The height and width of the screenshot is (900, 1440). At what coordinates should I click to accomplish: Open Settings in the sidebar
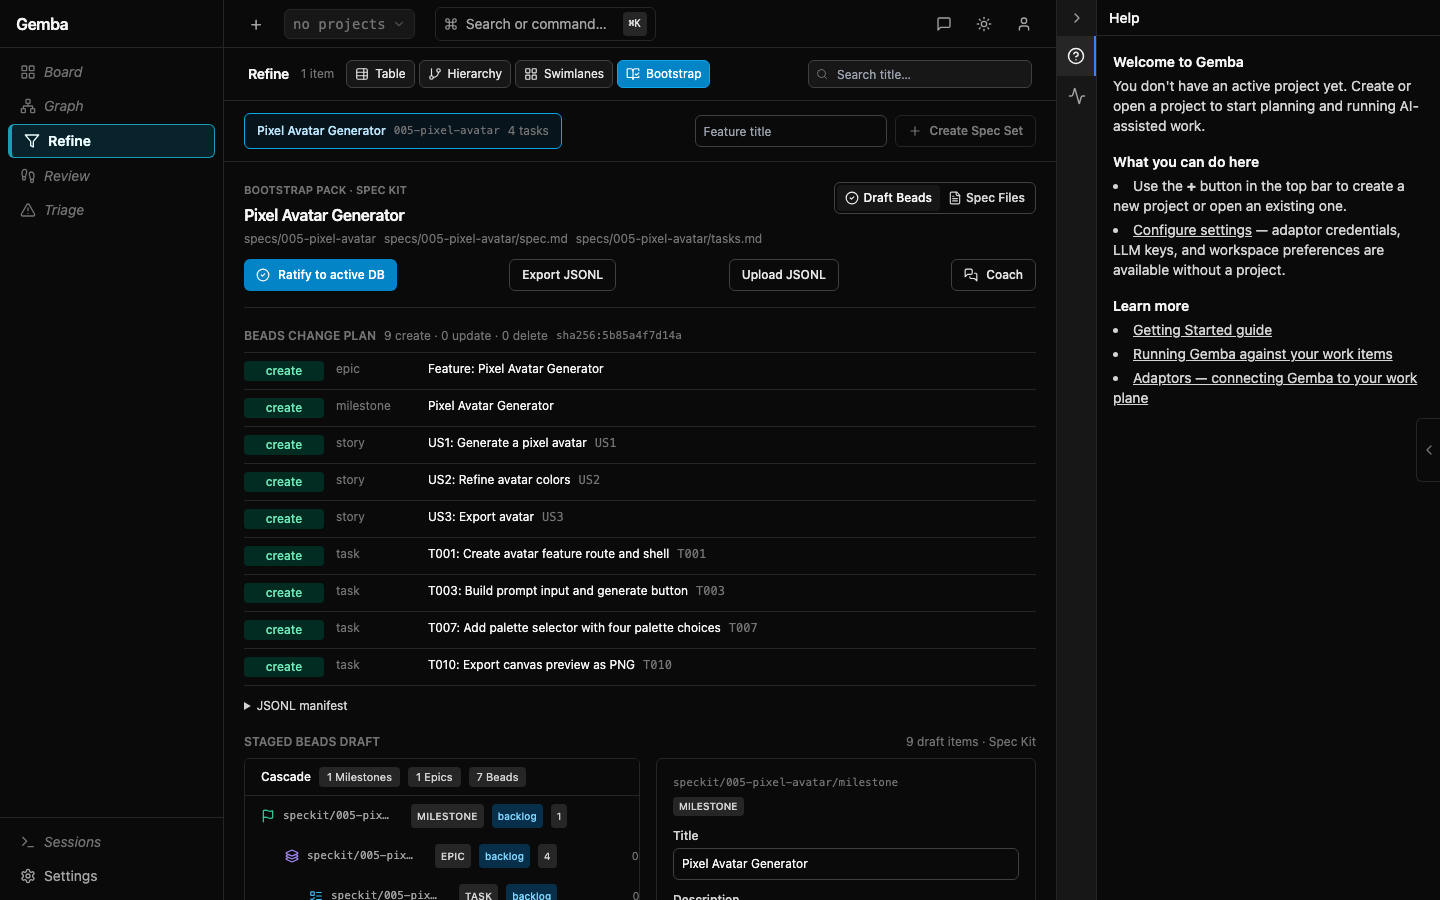[111, 876]
